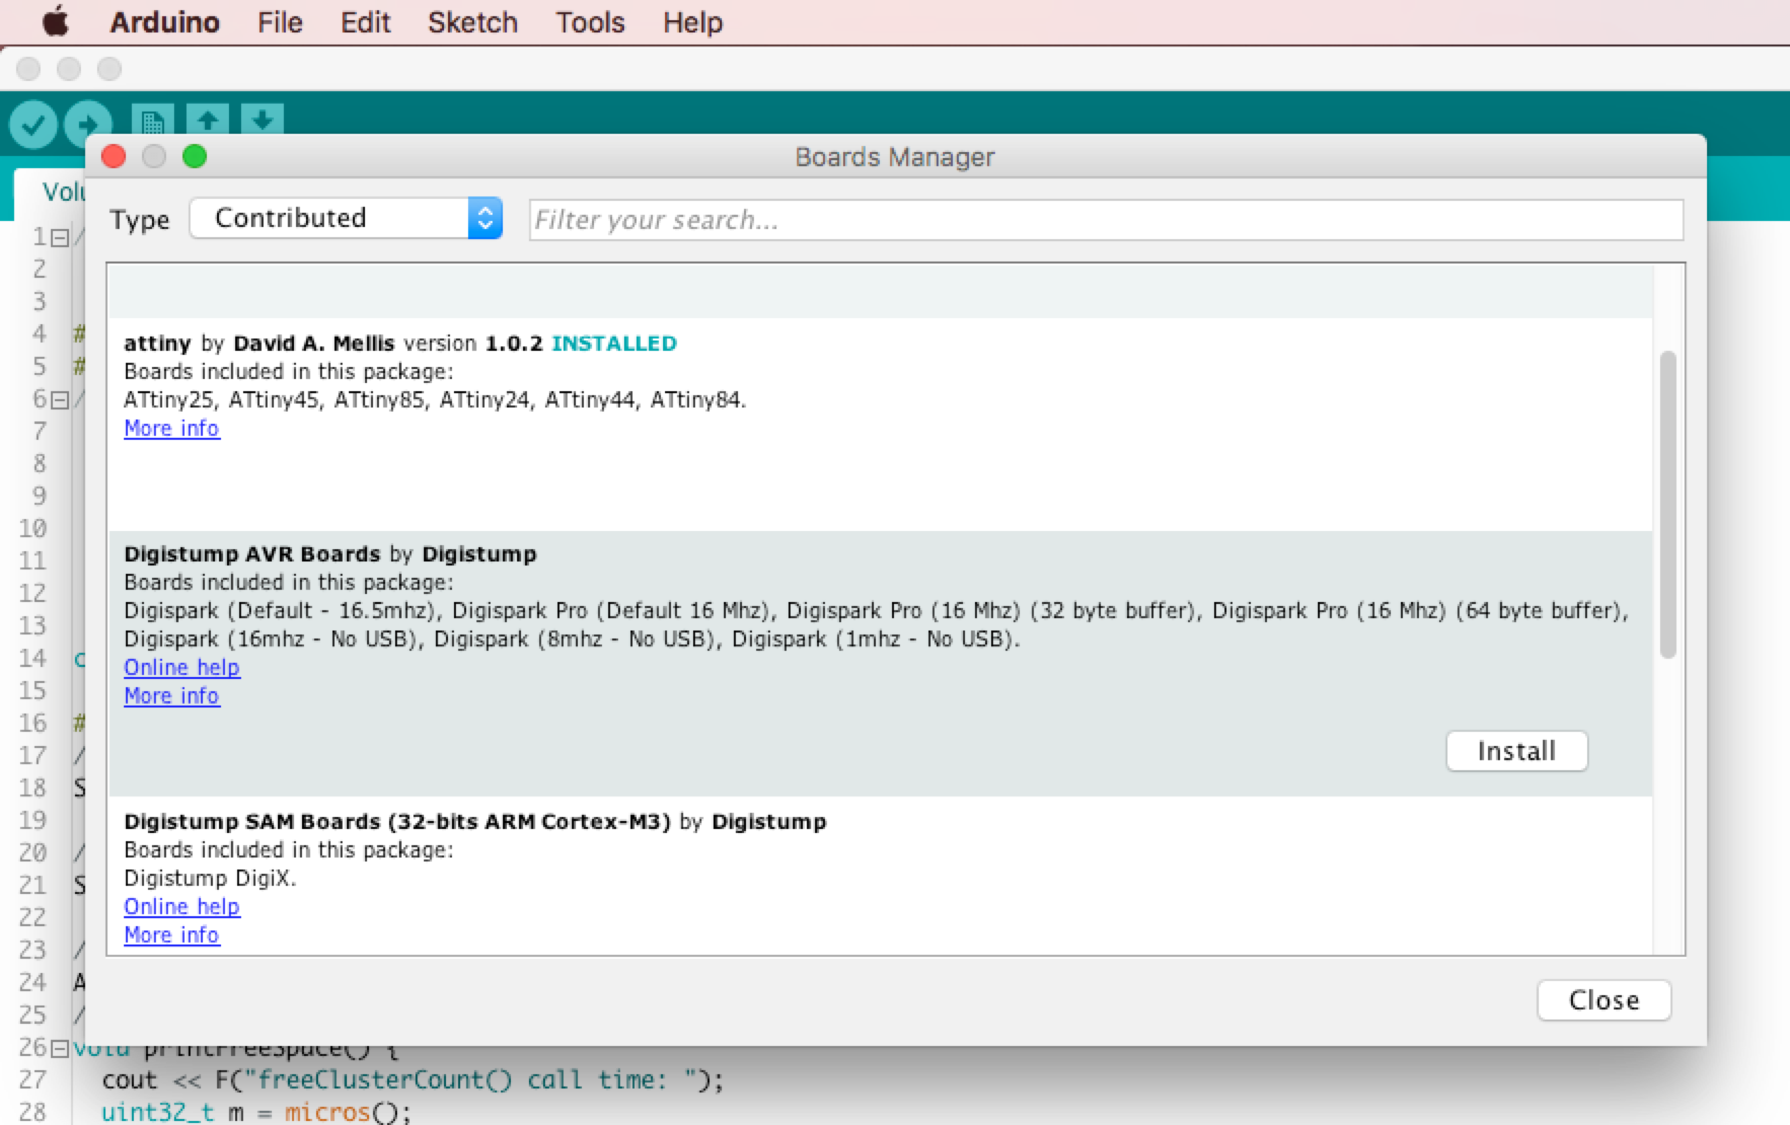Open the Tools menu
1790x1125 pixels.
point(590,22)
